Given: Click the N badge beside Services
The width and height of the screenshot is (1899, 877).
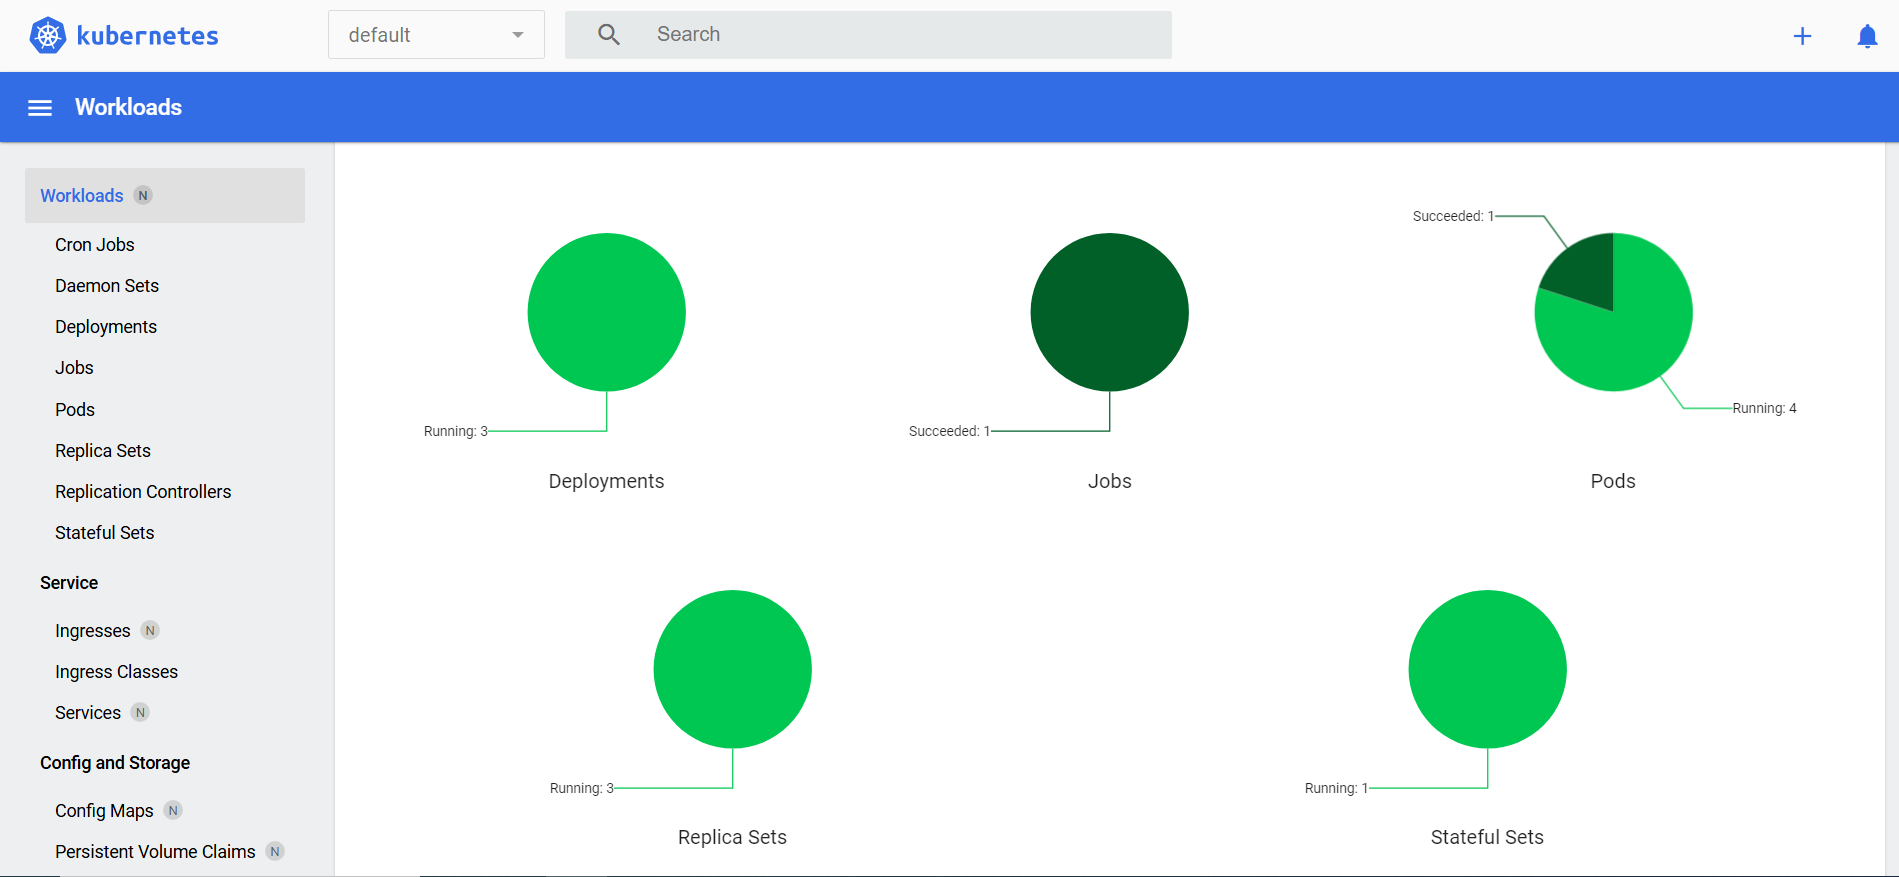Looking at the screenshot, I should coord(140,712).
